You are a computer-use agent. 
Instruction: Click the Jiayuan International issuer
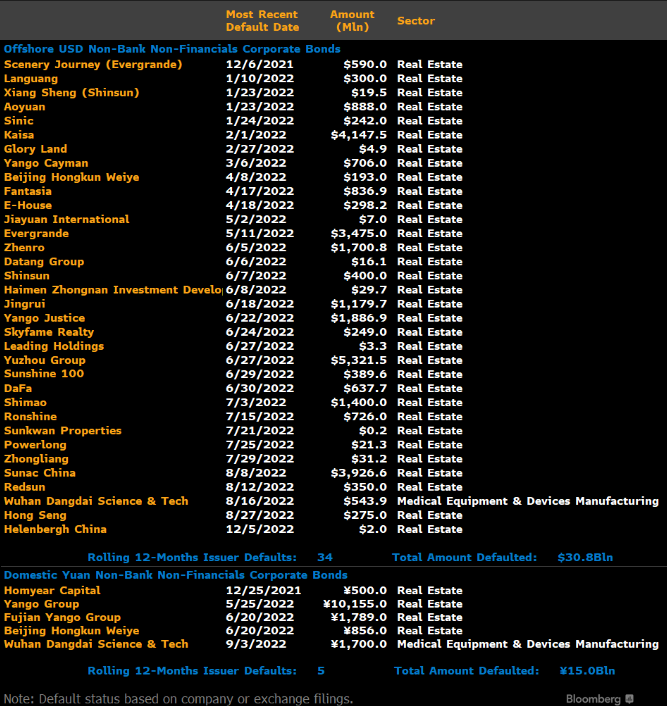click(67, 219)
